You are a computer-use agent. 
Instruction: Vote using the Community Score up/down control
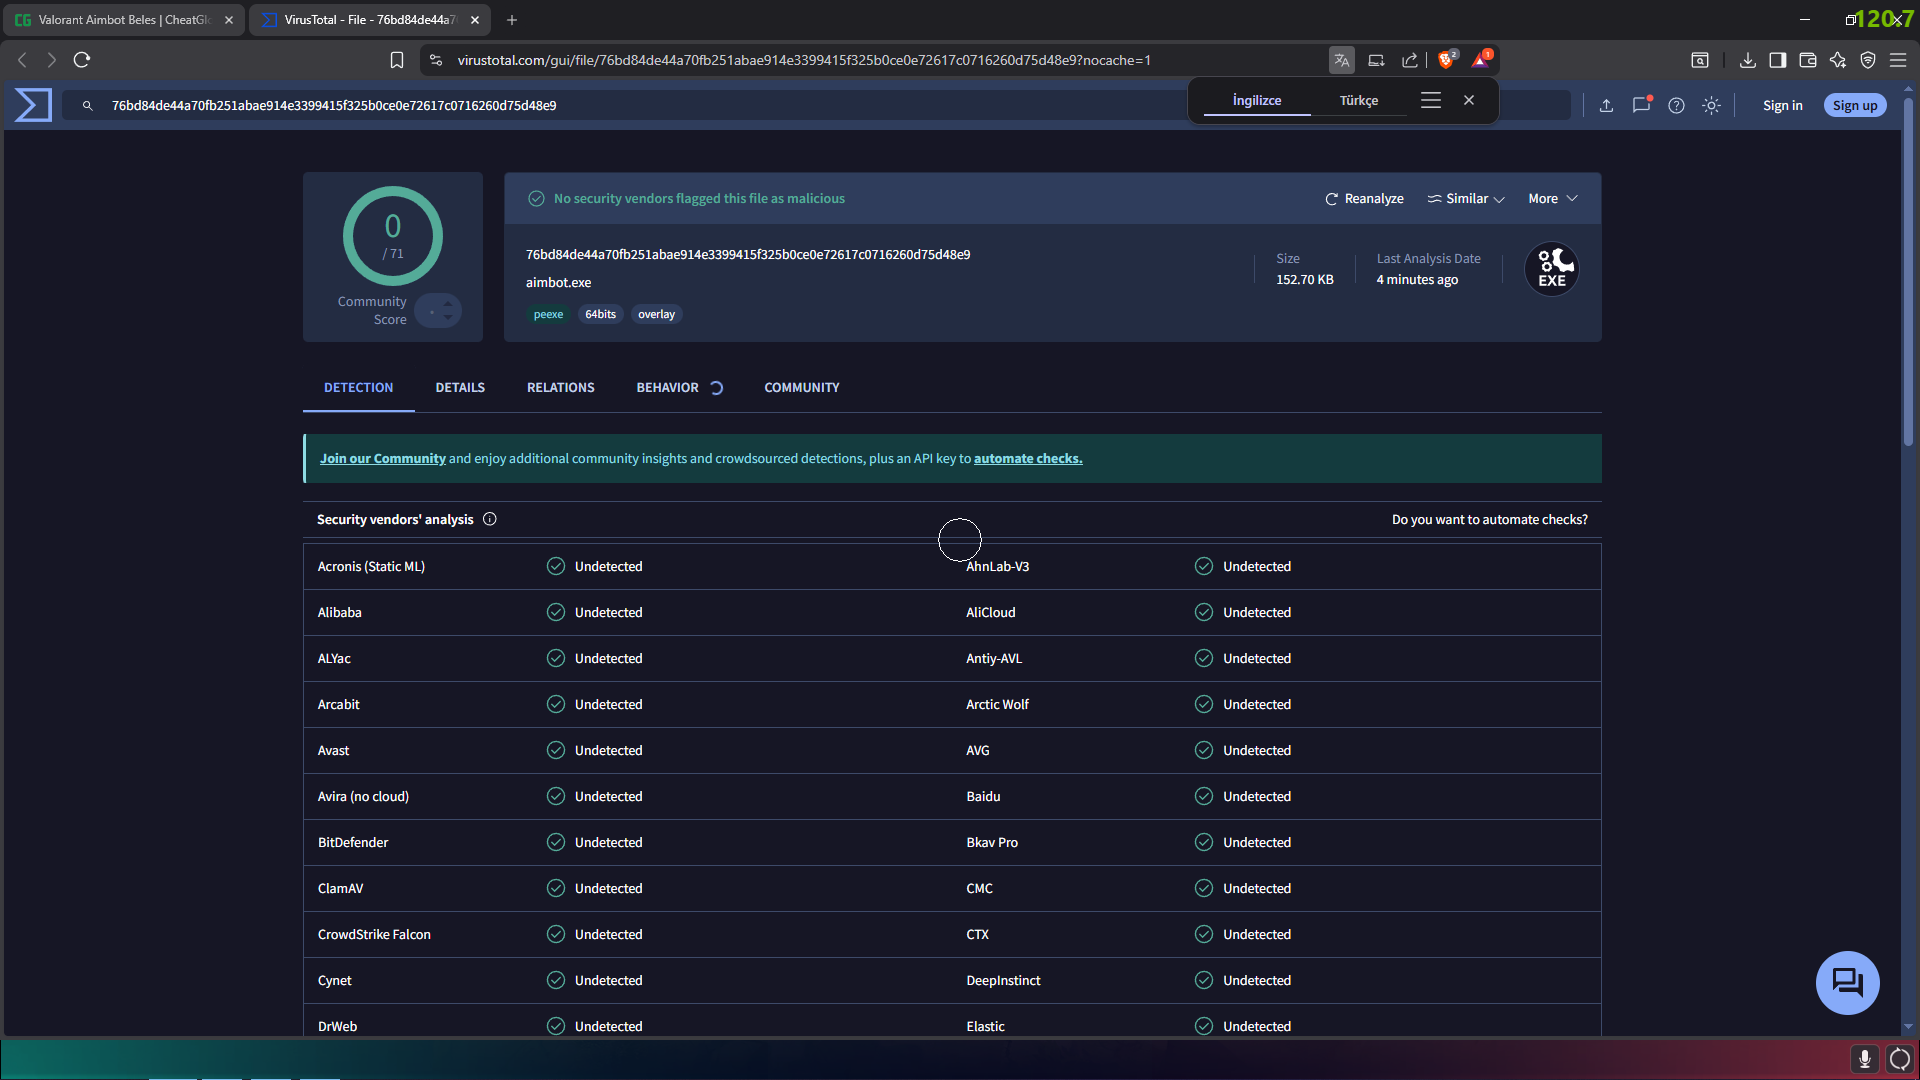(438, 311)
